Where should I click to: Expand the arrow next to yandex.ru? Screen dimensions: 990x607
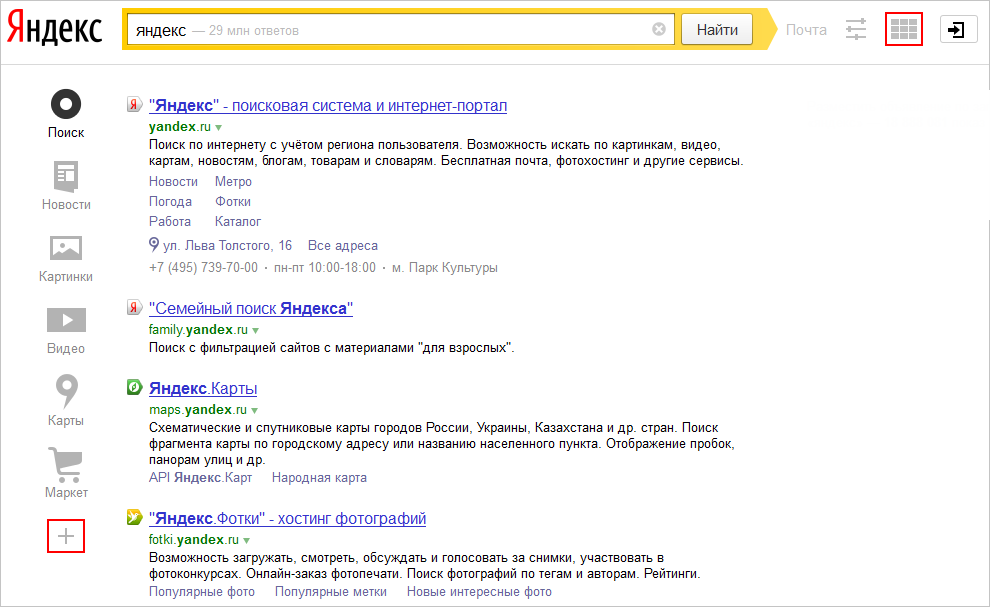click(x=218, y=128)
